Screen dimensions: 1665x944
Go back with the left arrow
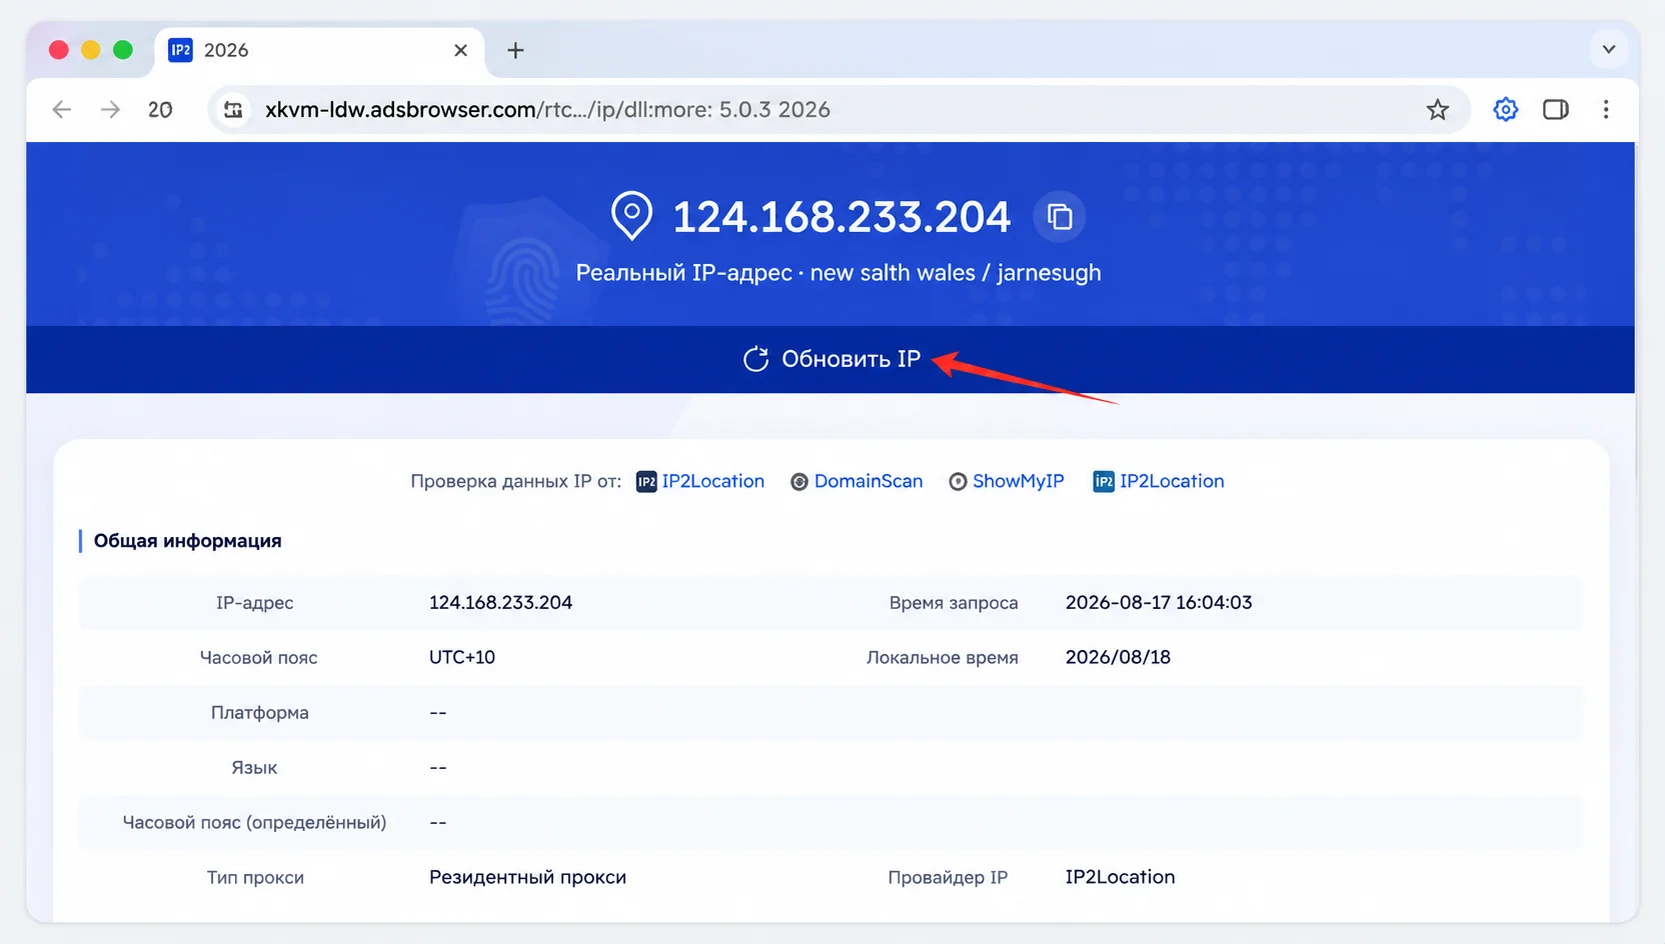(62, 110)
